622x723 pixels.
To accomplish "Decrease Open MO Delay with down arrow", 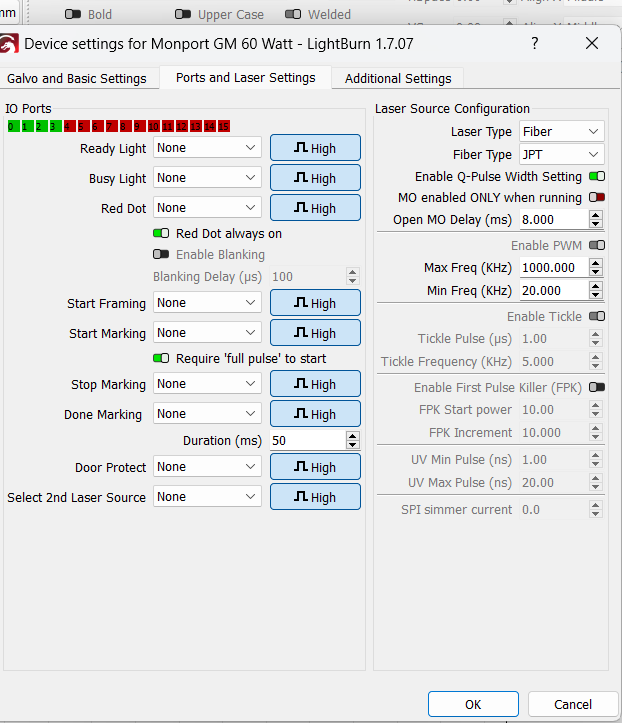I will click(x=596, y=224).
